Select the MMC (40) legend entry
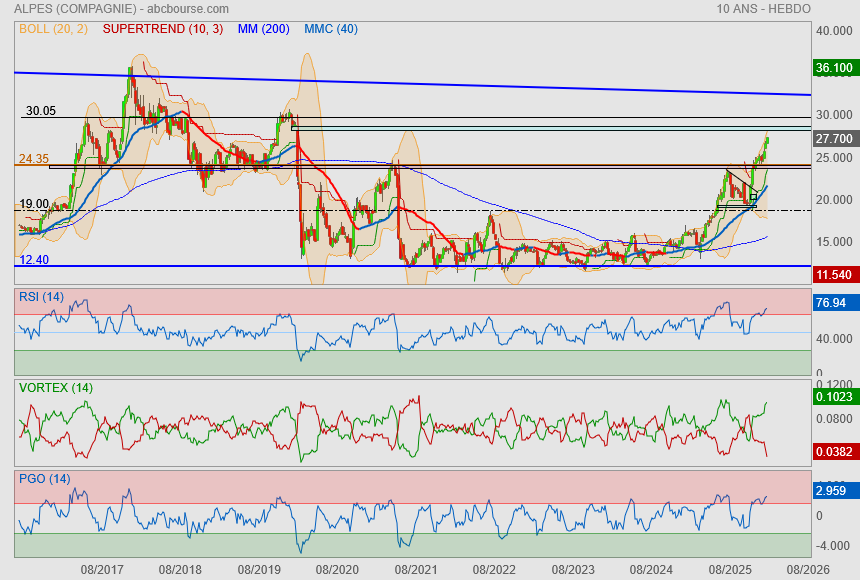Screen dimensions: 860x580 point(330,29)
